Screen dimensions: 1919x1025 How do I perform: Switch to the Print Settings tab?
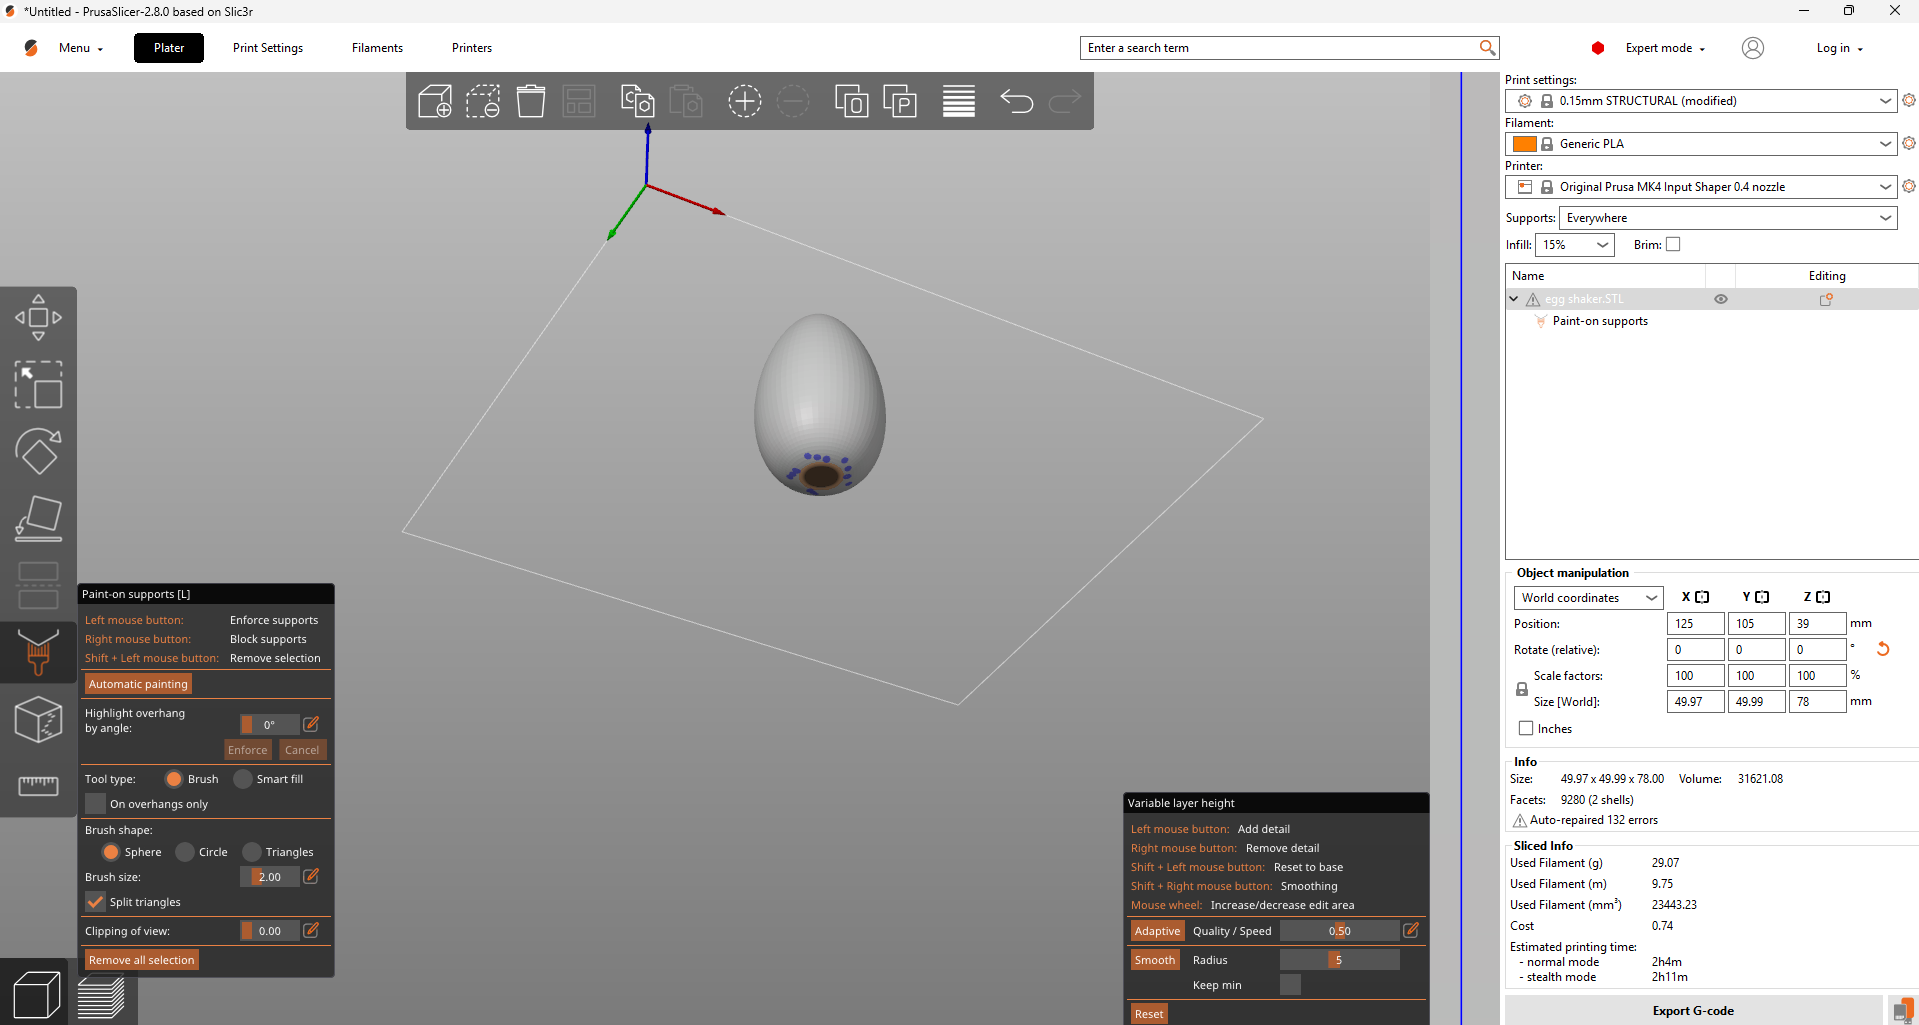tap(267, 48)
